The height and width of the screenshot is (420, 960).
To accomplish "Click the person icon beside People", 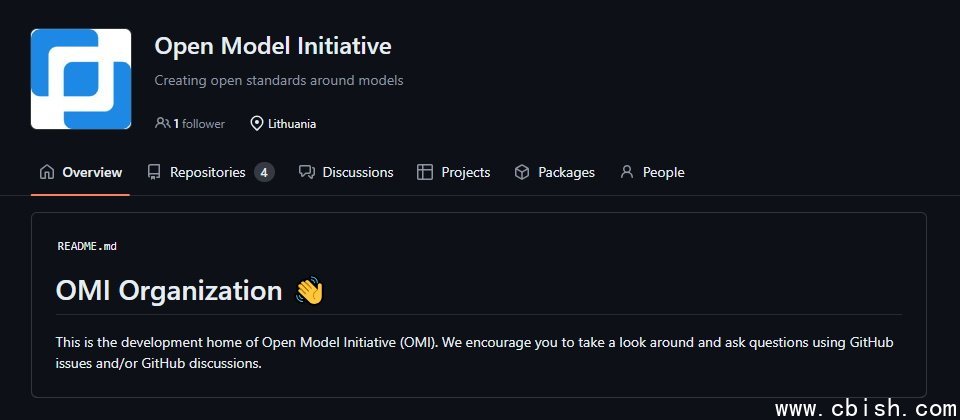I will click(627, 172).
